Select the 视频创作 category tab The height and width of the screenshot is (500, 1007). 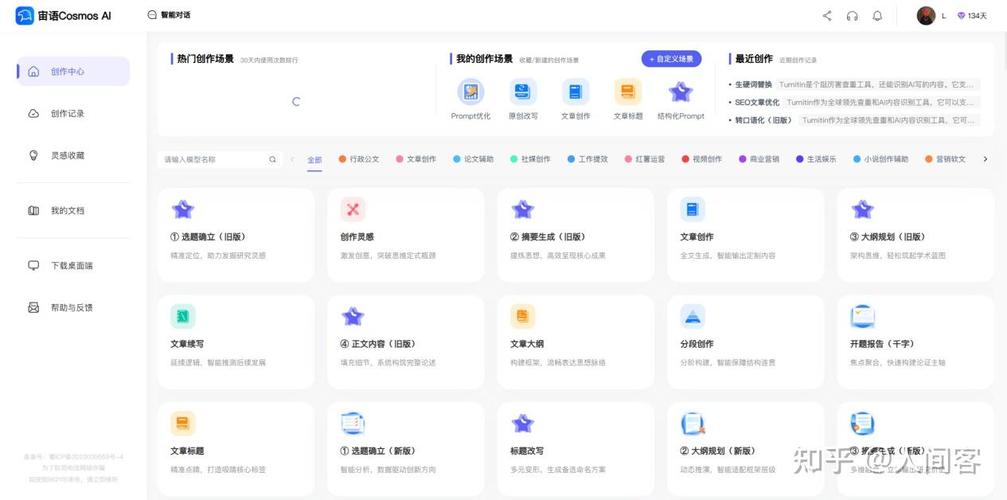(x=702, y=159)
